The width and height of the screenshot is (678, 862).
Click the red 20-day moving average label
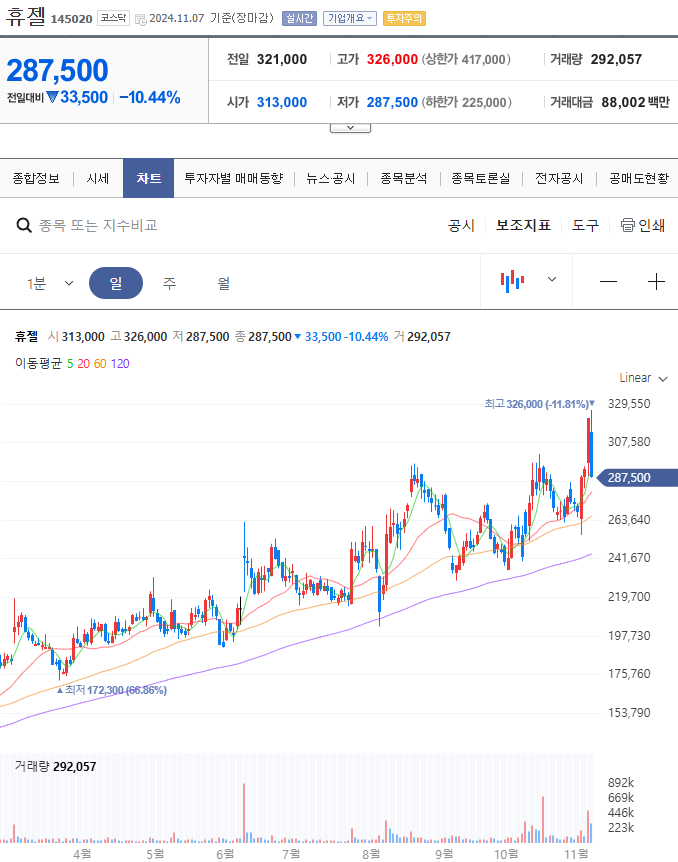pos(83,364)
